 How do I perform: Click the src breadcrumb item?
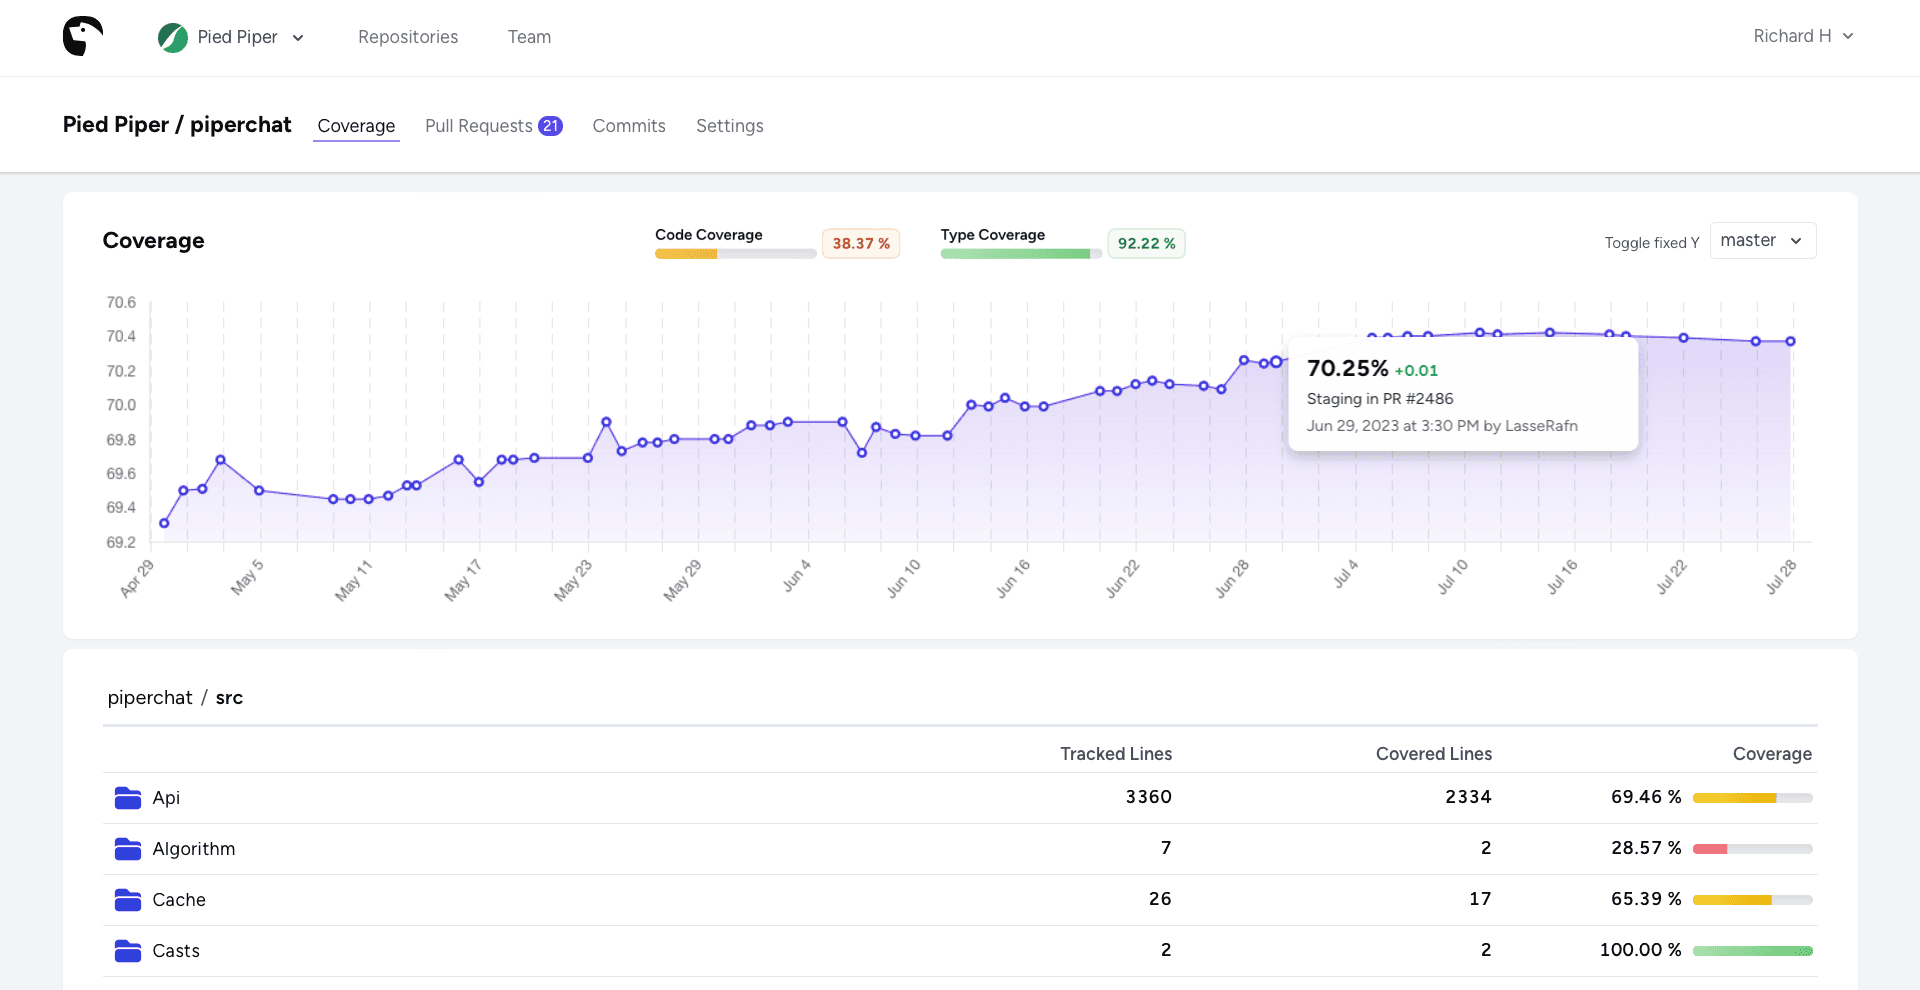click(x=228, y=697)
